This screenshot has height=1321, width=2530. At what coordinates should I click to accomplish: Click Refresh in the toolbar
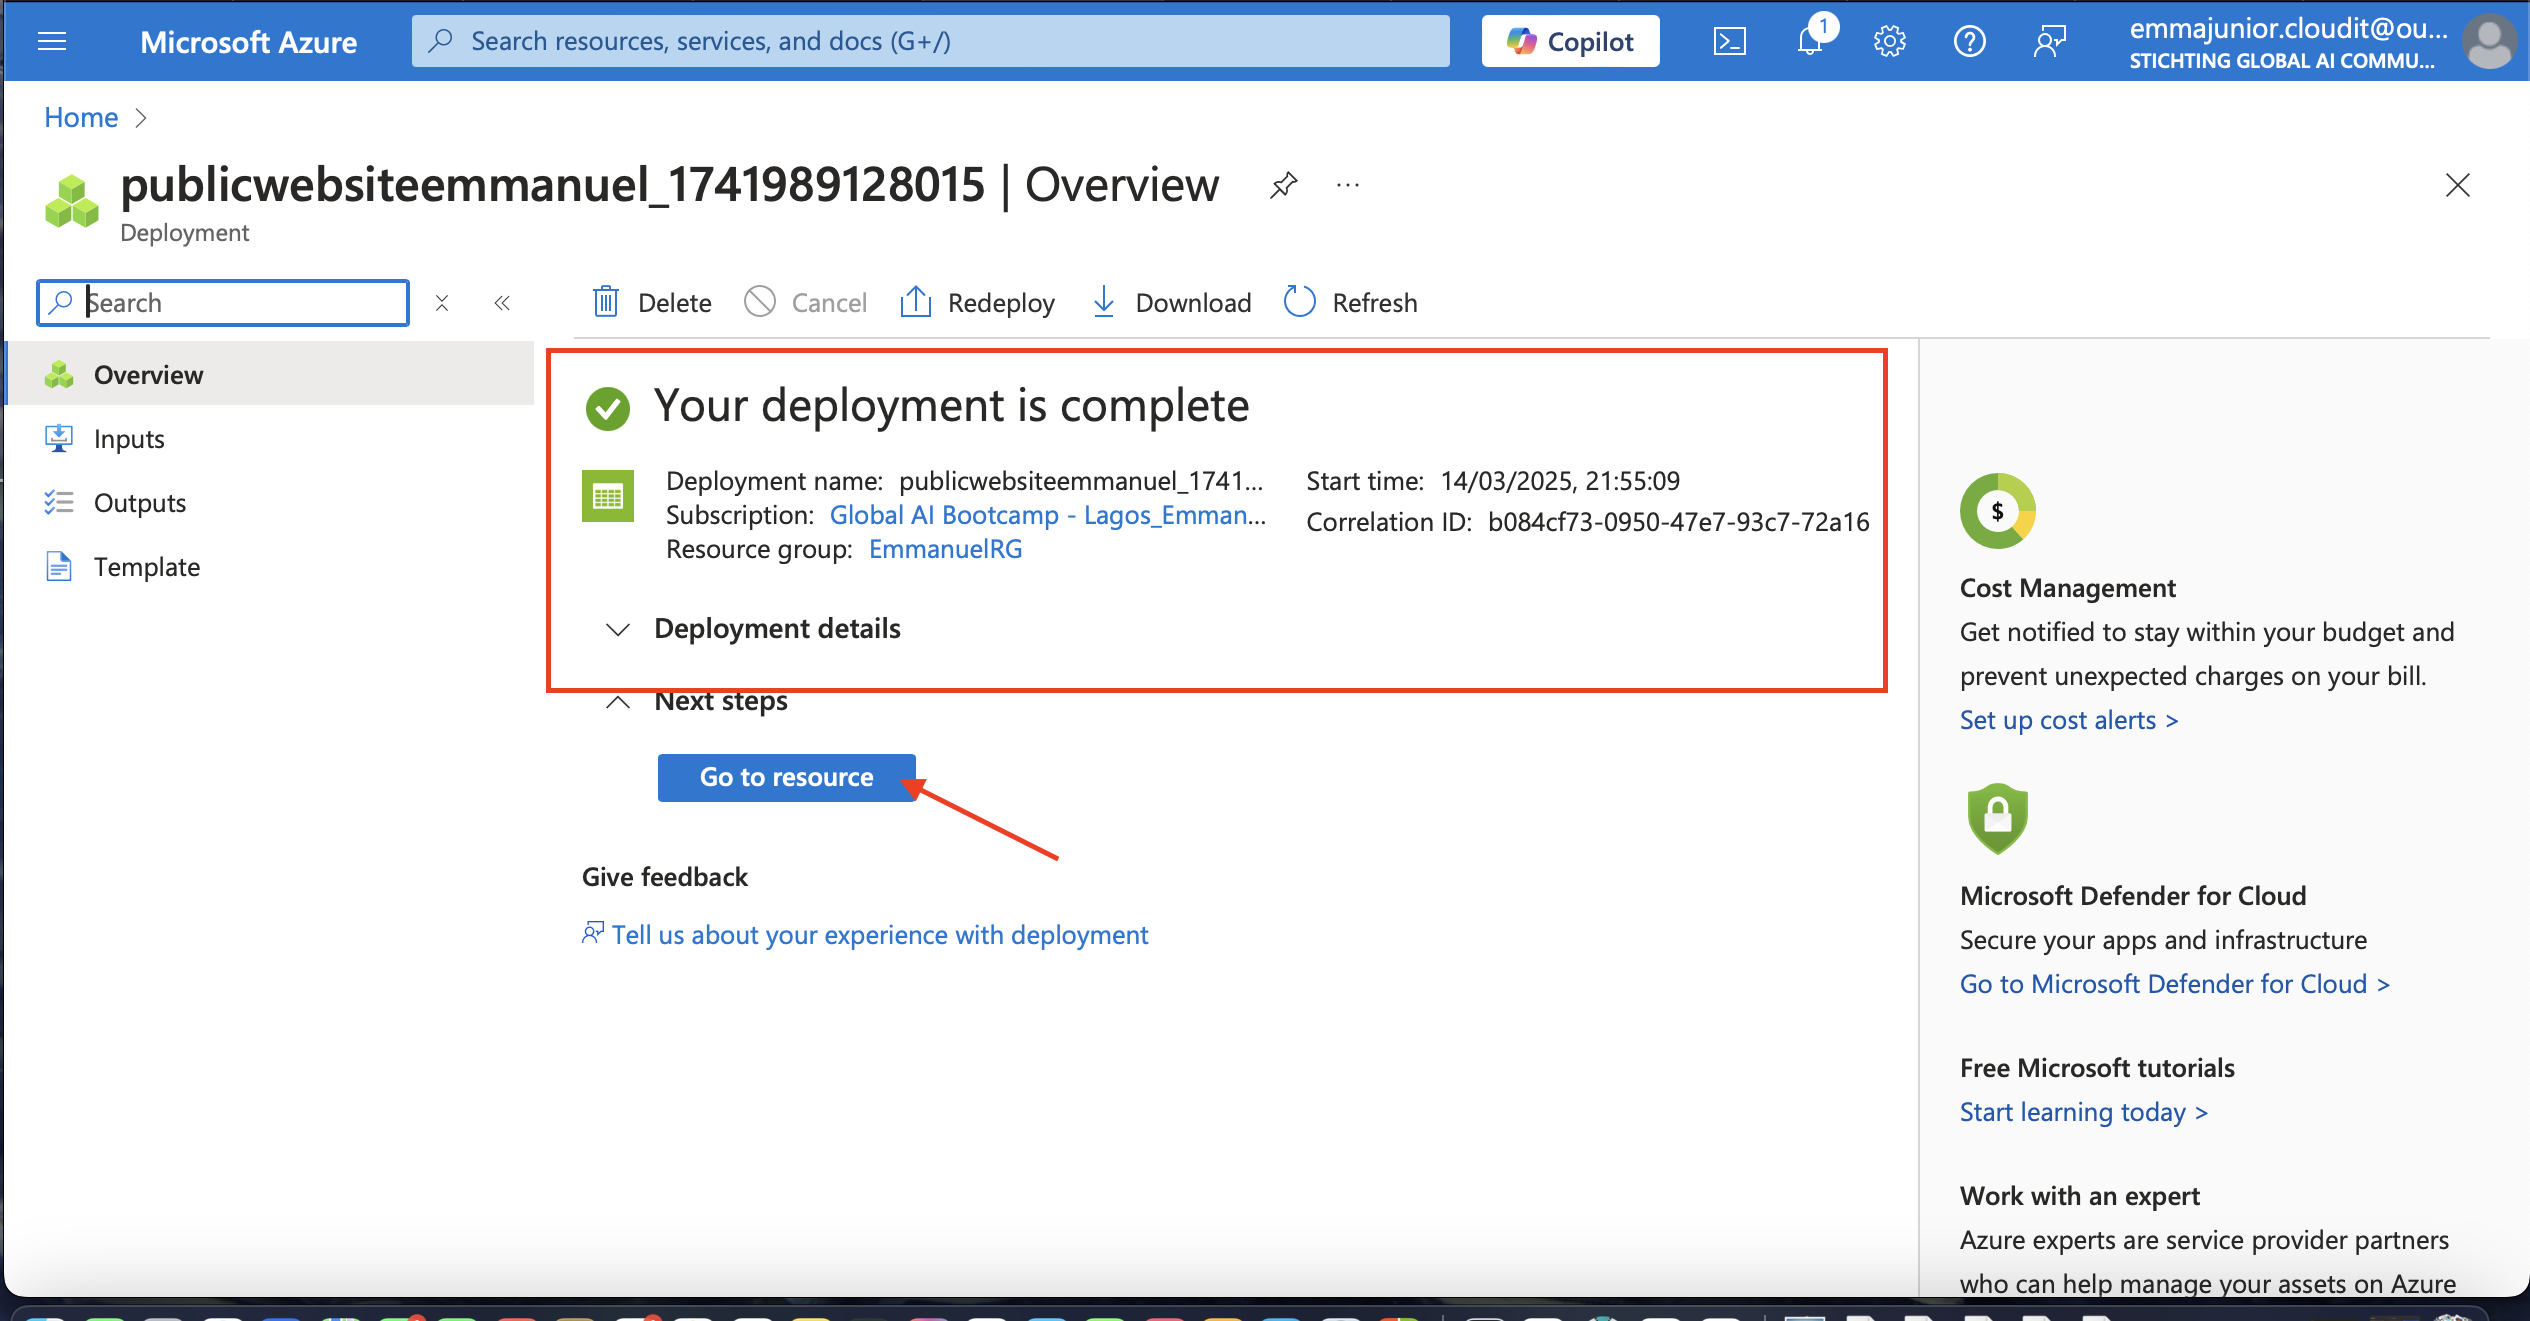pos(1350,302)
